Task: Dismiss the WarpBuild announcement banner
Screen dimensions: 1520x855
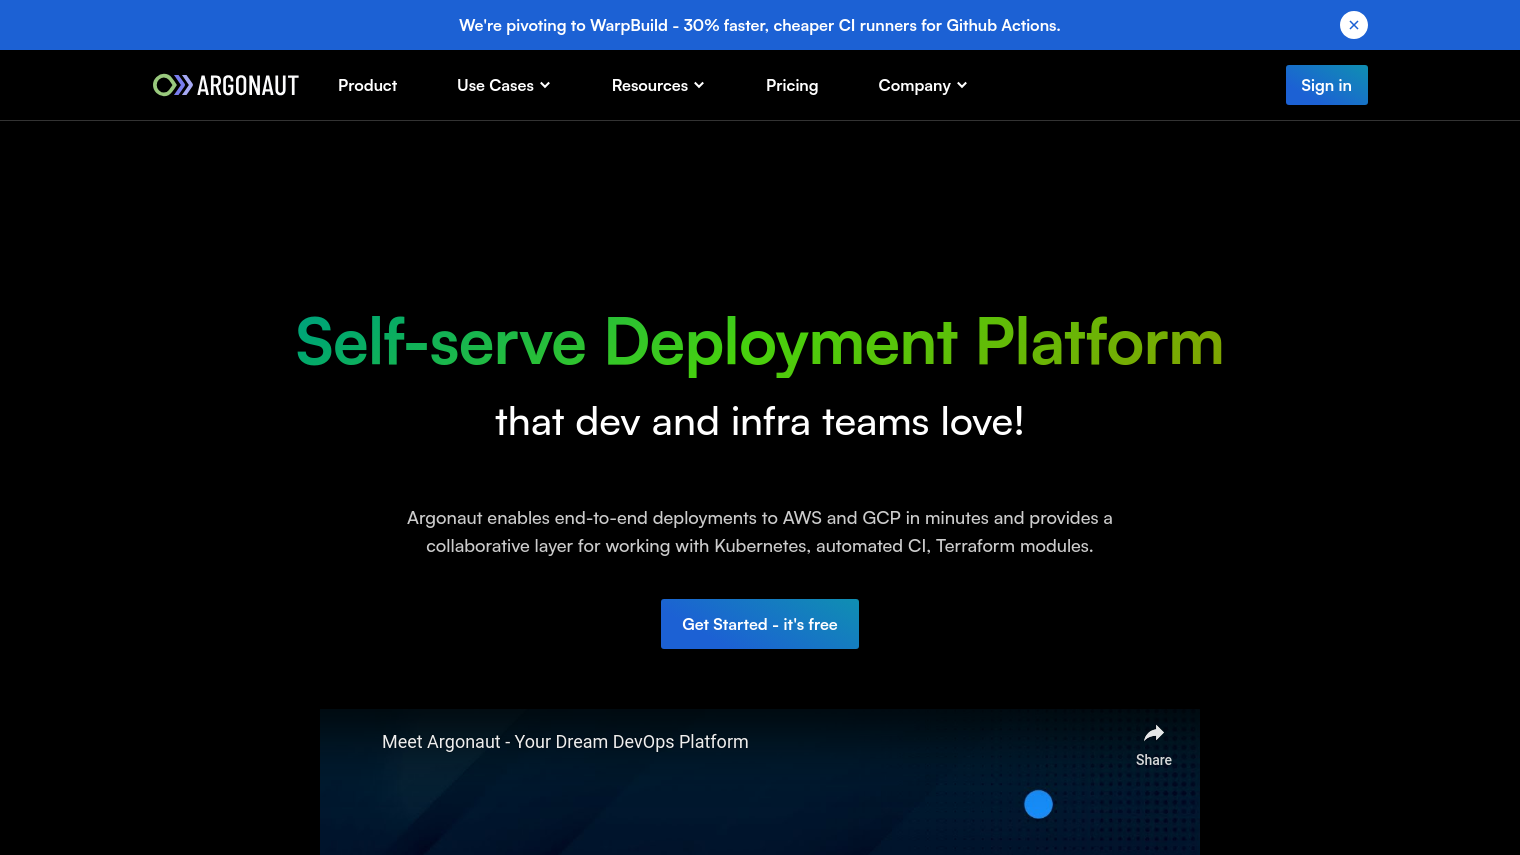Action: (1353, 25)
